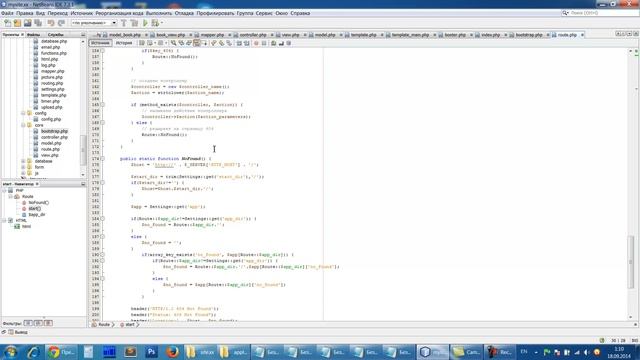640x360 pixels.
Task: Open the Профилировать menu
Action: pyautogui.click(x=215, y=13)
